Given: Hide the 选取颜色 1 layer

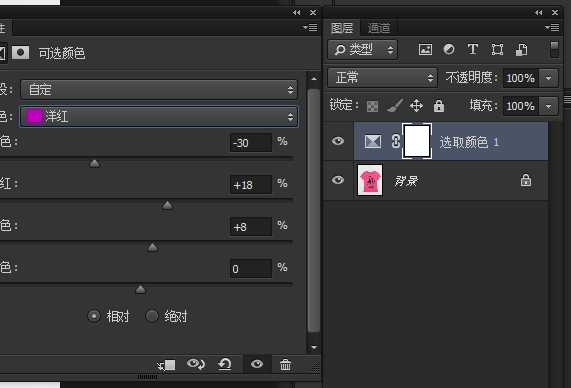Looking at the screenshot, I should [x=338, y=141].
